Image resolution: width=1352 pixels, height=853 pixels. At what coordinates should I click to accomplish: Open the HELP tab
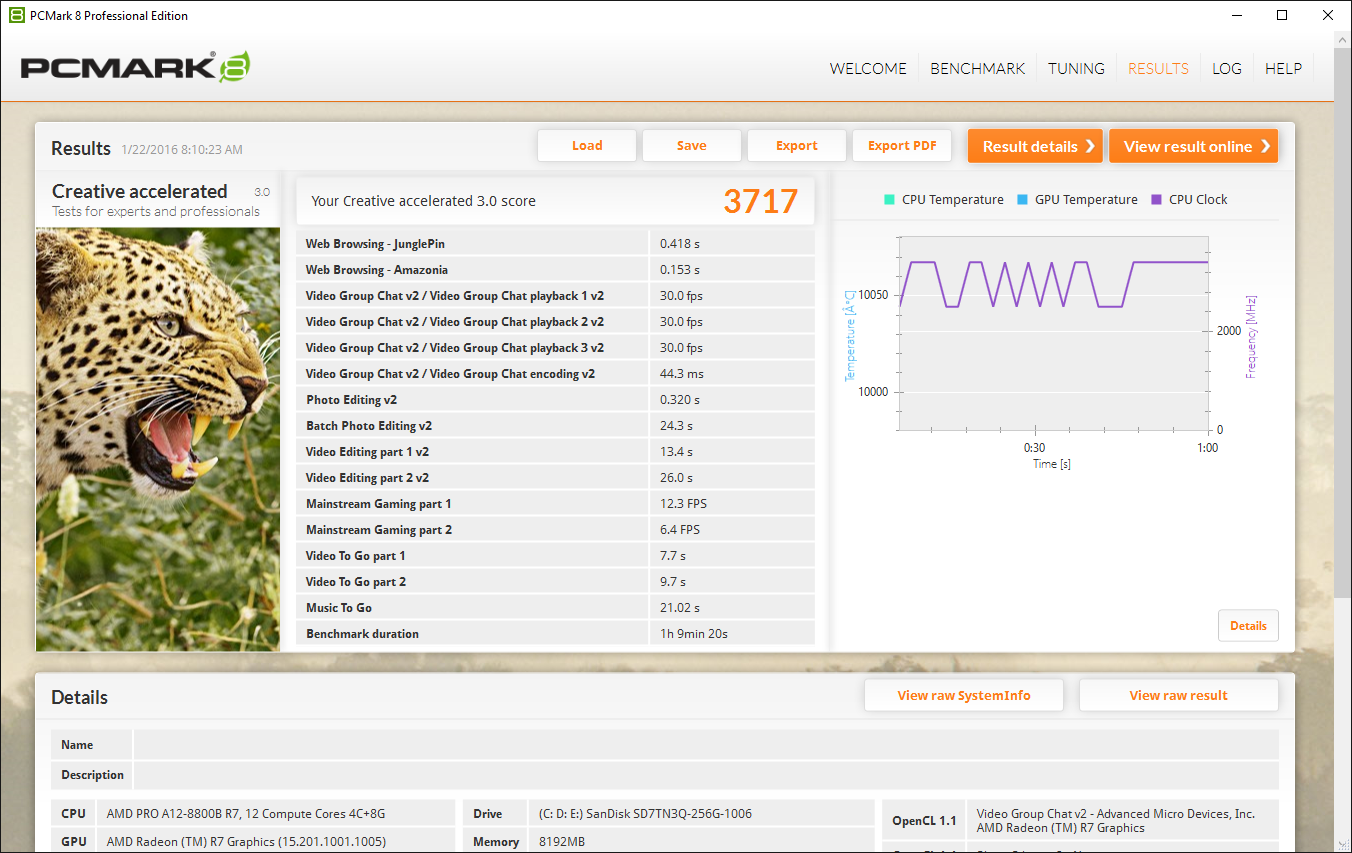point(1283,68)
